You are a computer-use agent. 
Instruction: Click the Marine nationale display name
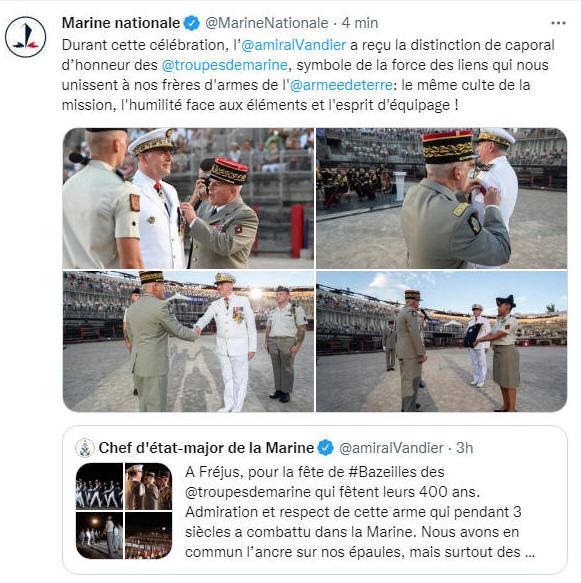(121, 23)
